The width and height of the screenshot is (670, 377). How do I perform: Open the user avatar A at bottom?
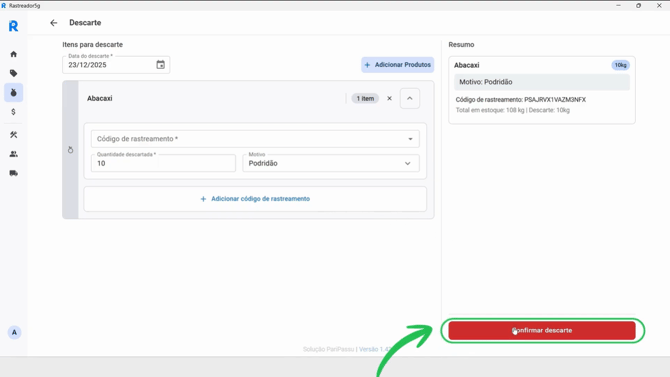(x=14, y=333)
